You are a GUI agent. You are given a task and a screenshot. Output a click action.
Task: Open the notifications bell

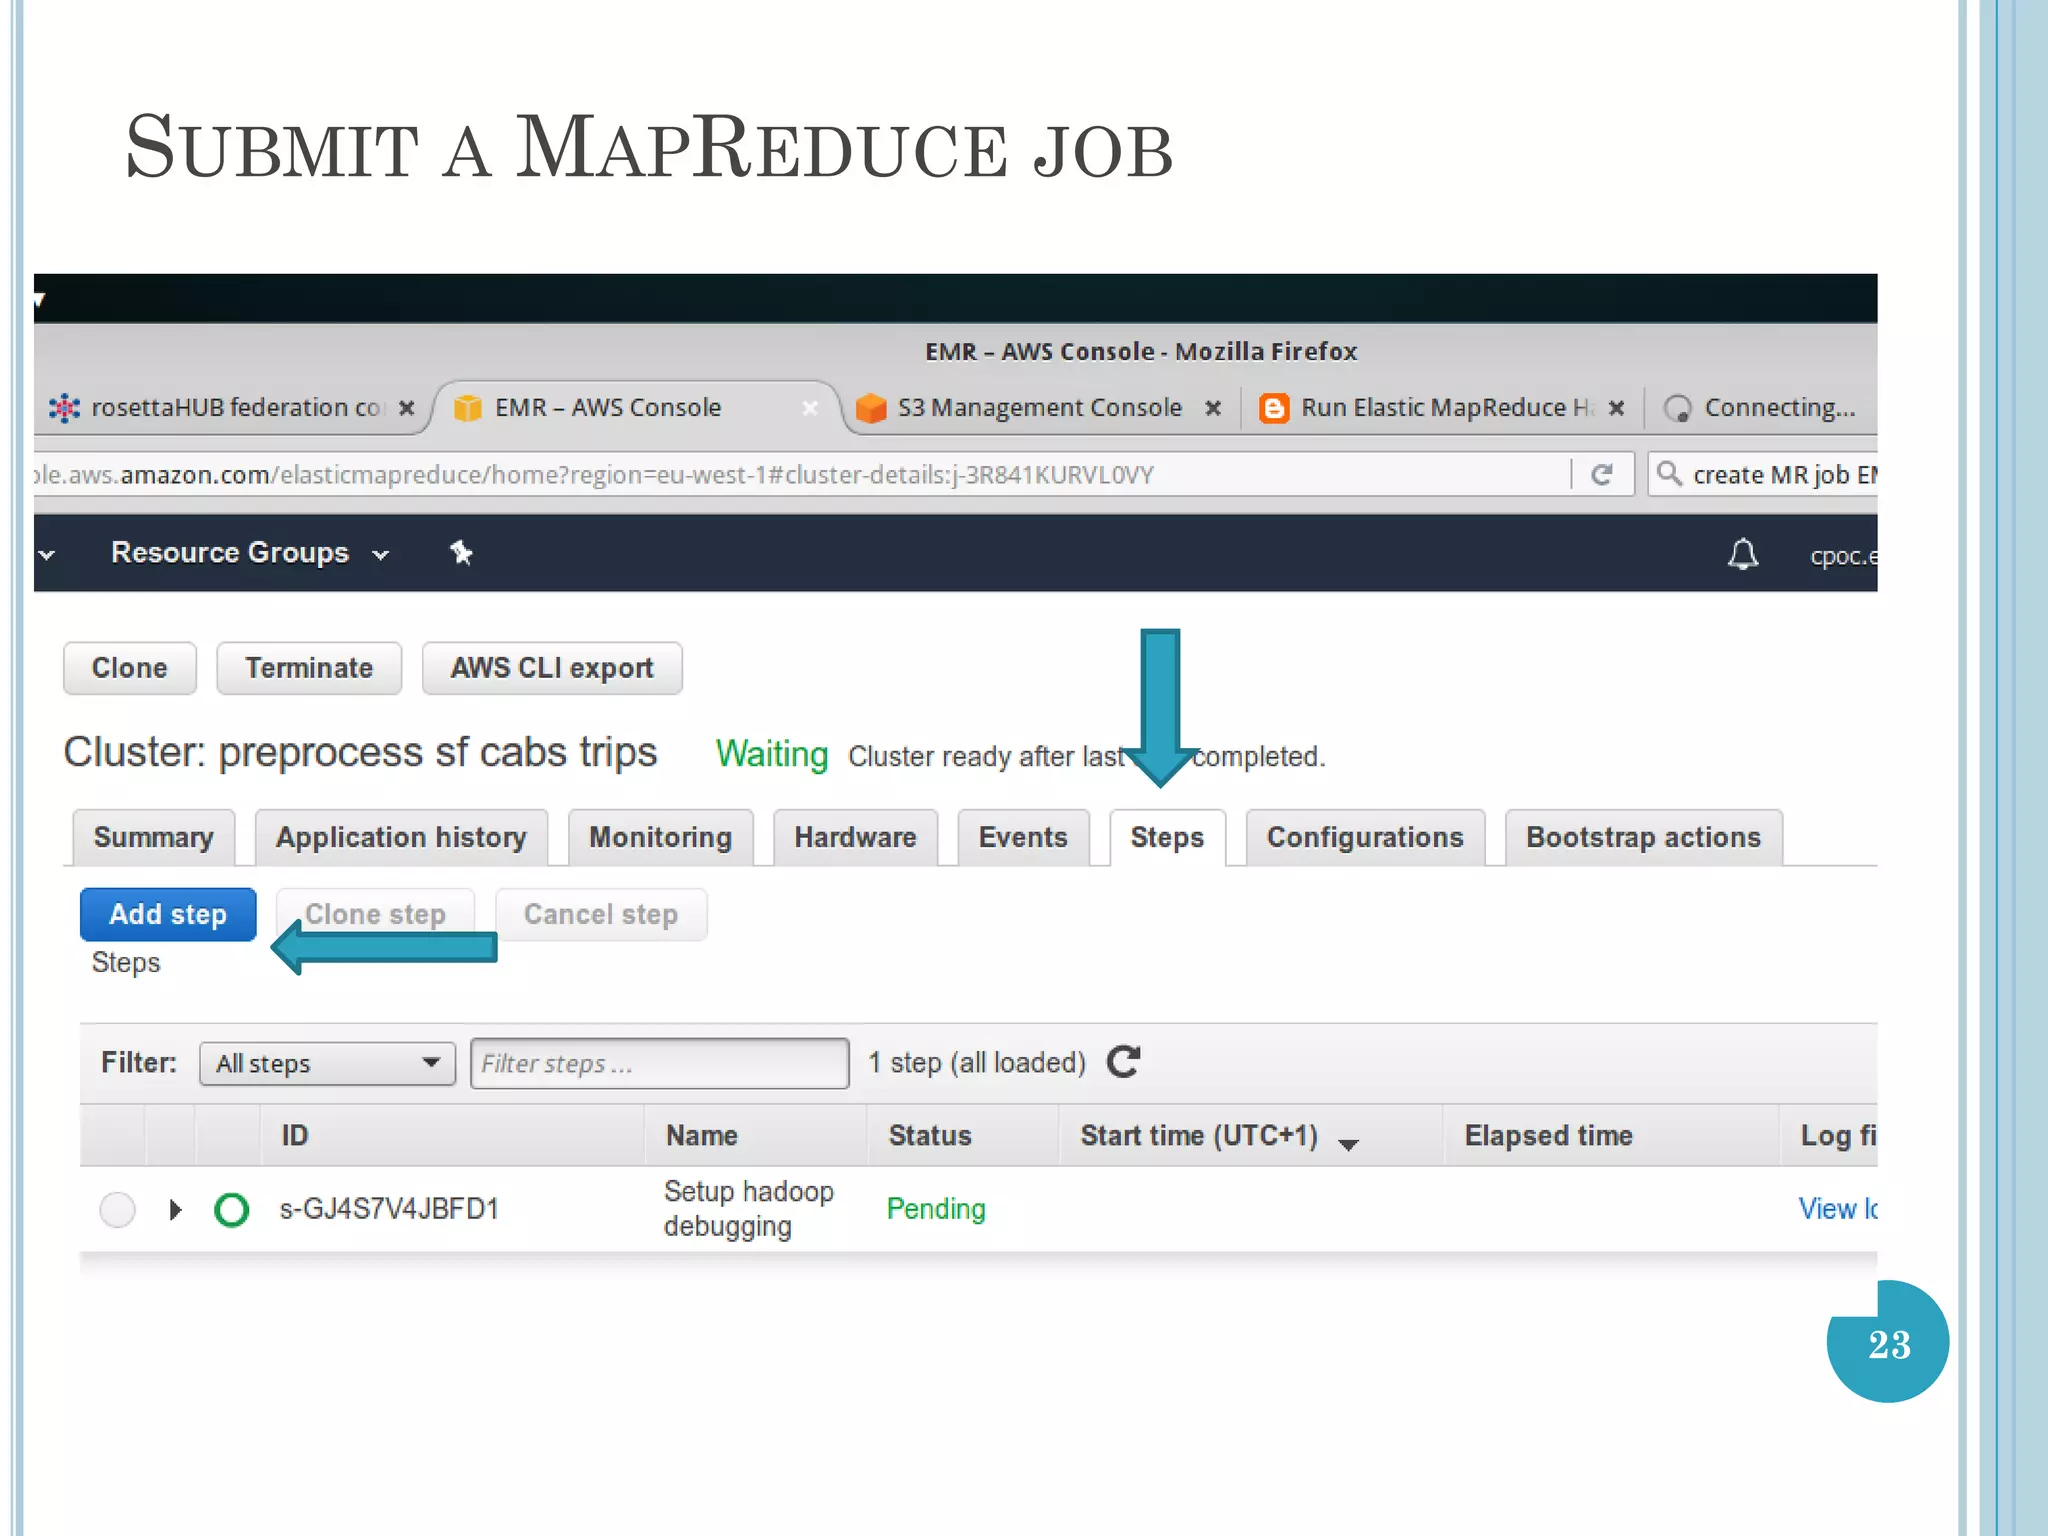coord(1743,553)
